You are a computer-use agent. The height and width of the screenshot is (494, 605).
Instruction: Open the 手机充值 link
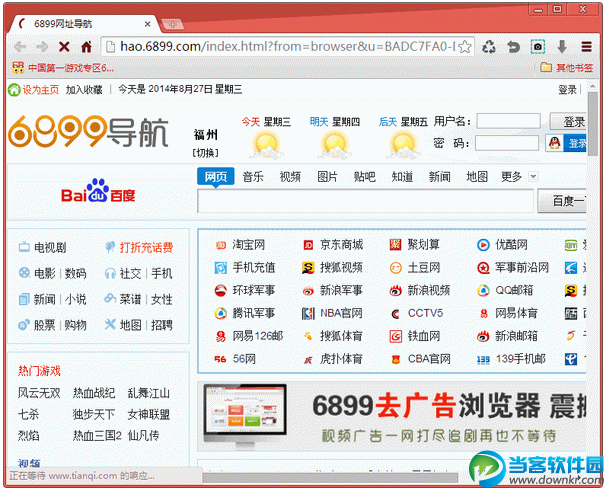pyautogui.click(x=254, y=267)
